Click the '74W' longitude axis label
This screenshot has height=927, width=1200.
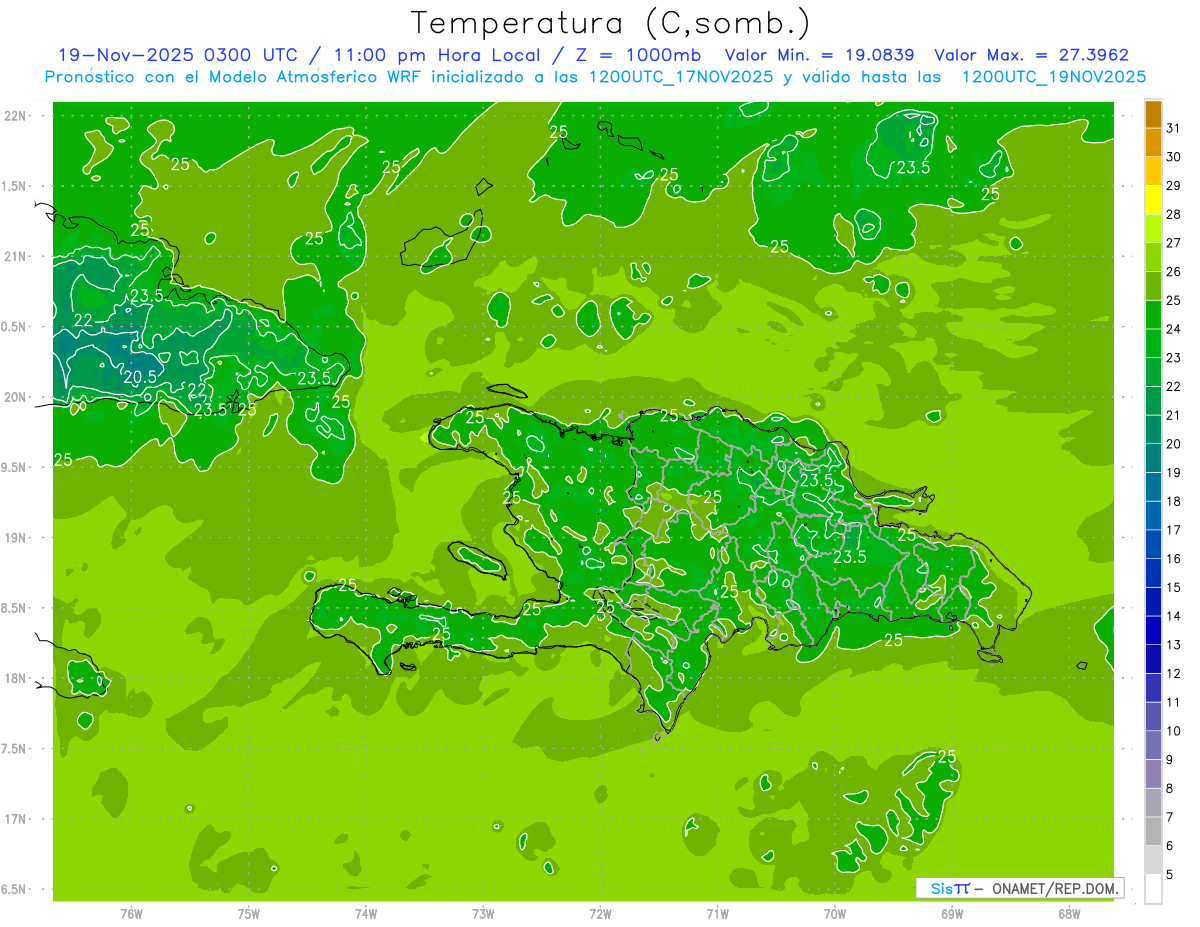pos(366,913)
